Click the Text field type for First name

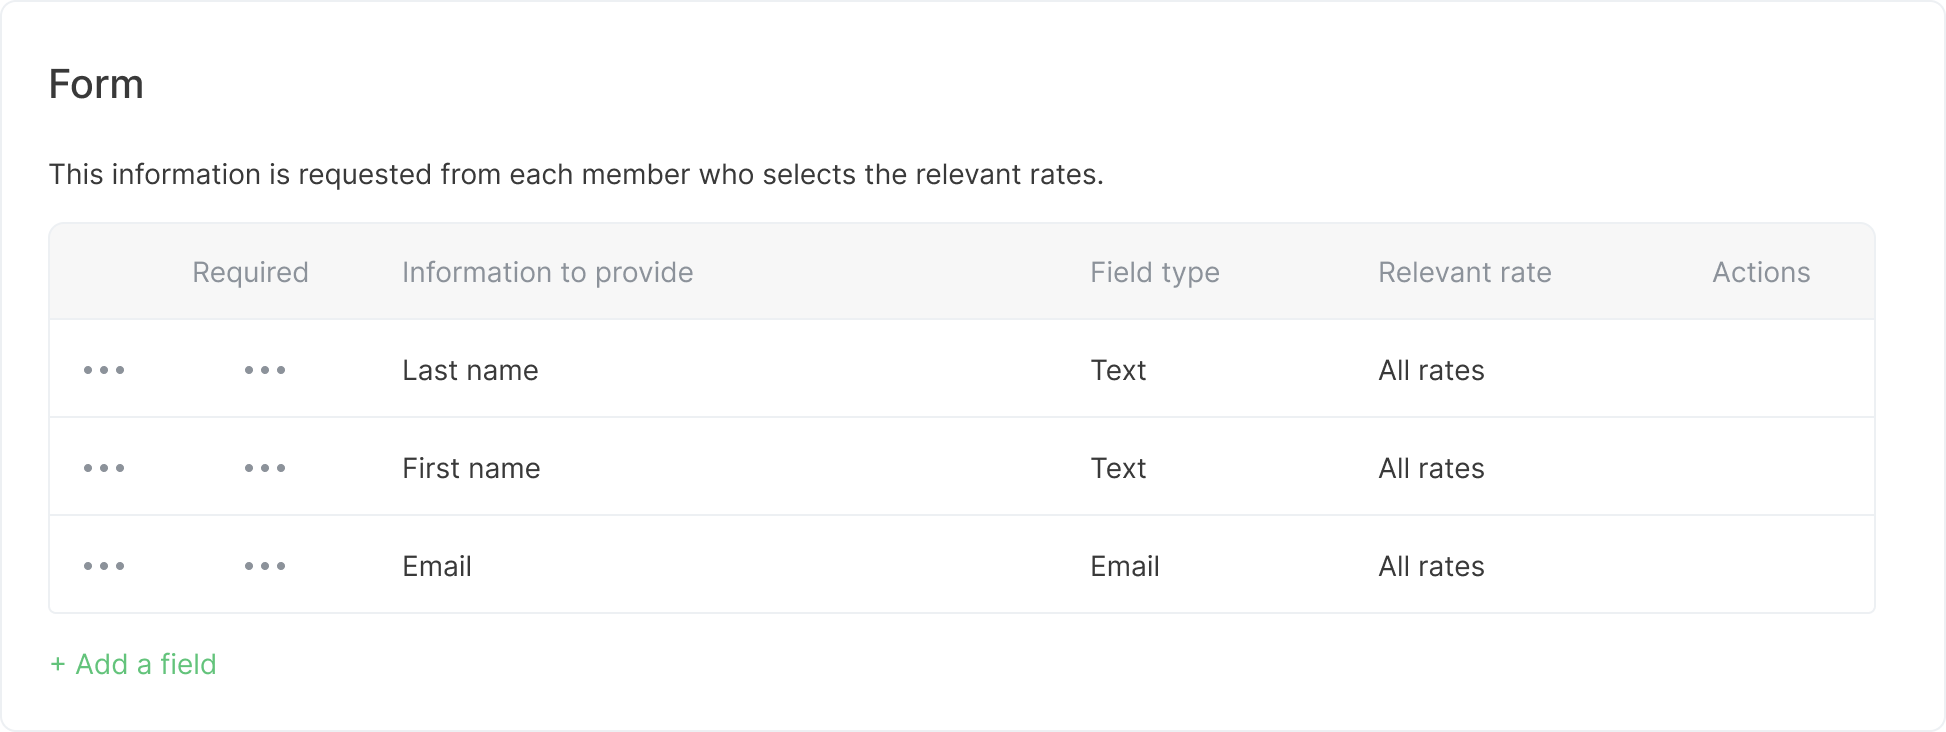pos(1118,468)
